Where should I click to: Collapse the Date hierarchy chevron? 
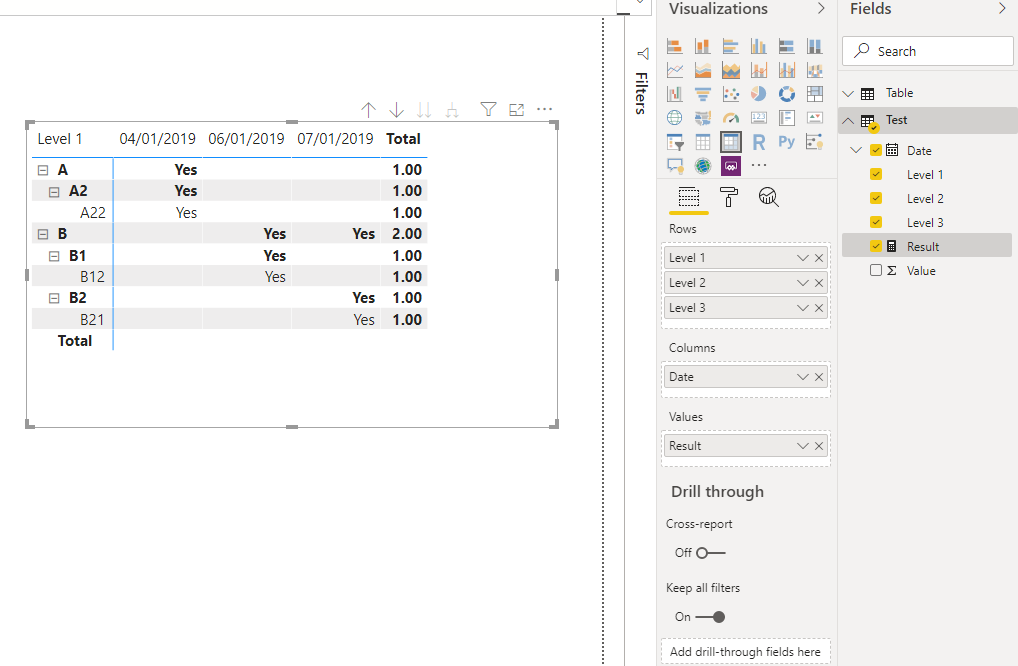[856, 150]
